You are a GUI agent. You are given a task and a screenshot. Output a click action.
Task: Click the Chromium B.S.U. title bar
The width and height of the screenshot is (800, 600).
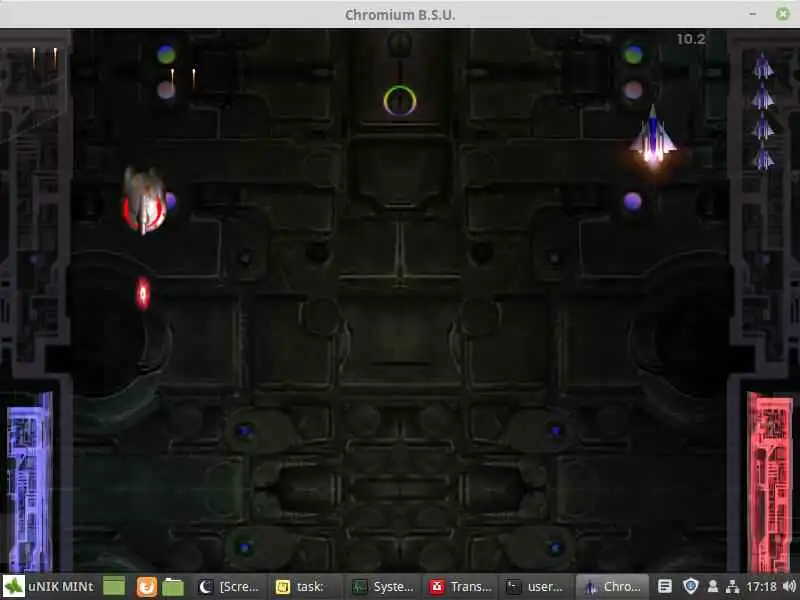(x=400, y=14)
